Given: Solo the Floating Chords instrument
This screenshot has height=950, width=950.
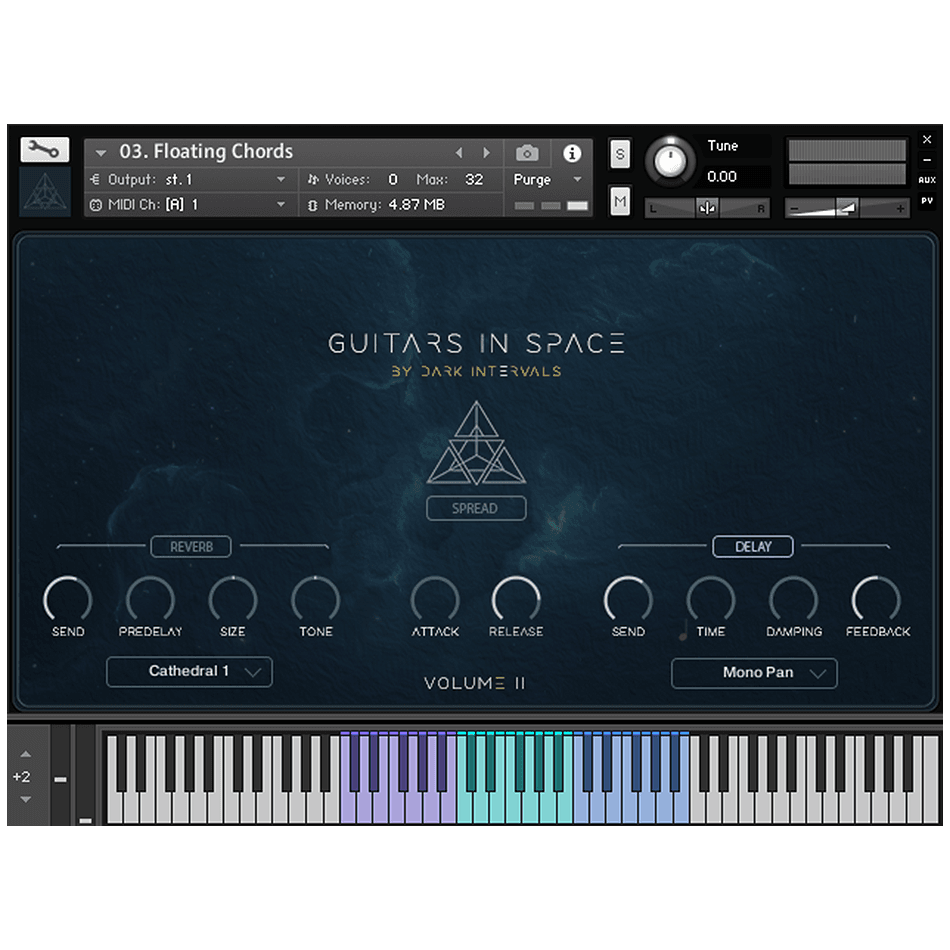Looking at the screenshot, I should point(620,154).
